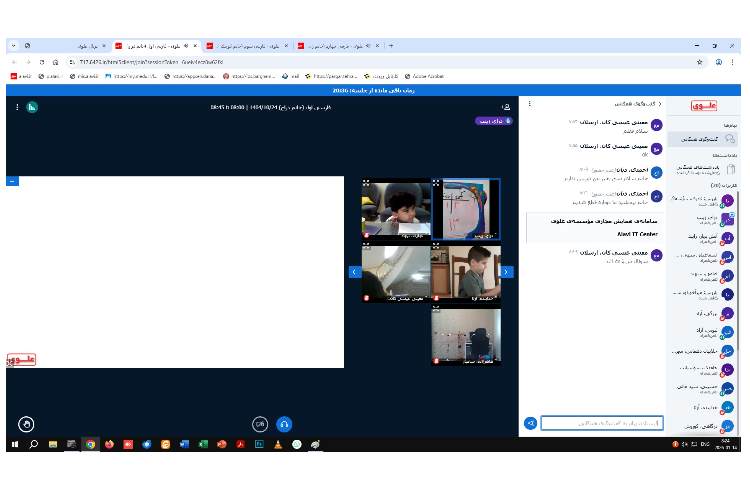Select the bottom webcam thumbnail
This screenshot has width=750, height=480.
tap(466, 336)
